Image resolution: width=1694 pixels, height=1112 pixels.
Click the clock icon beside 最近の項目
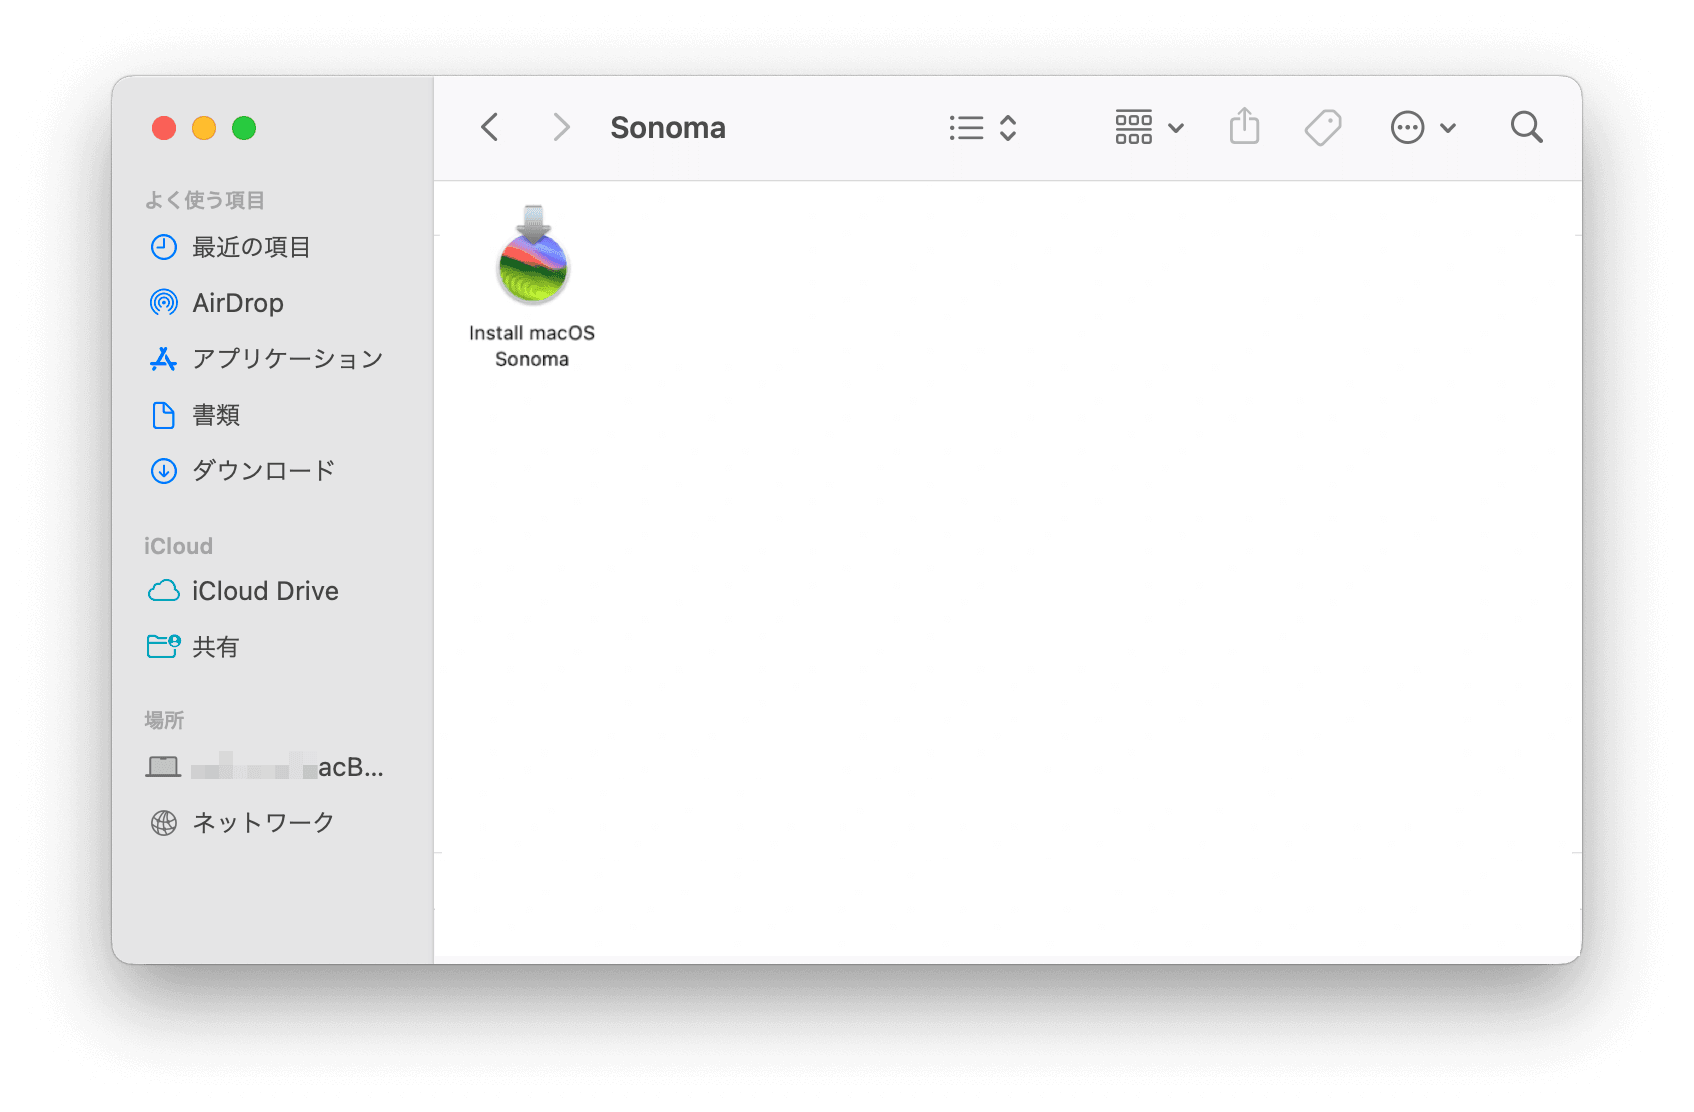[x=163, y=247]
